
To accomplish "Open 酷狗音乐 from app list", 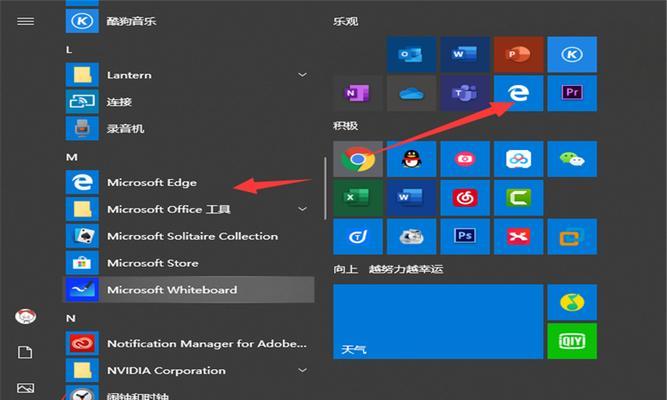I will coord(190,21).
